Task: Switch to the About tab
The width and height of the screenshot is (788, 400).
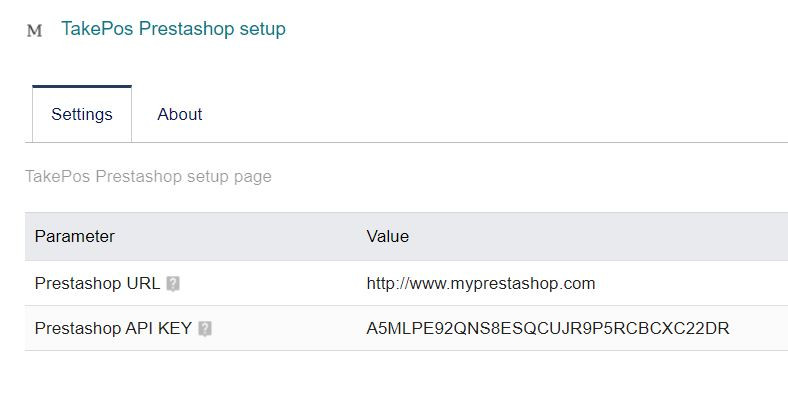Action: (180, 114)
